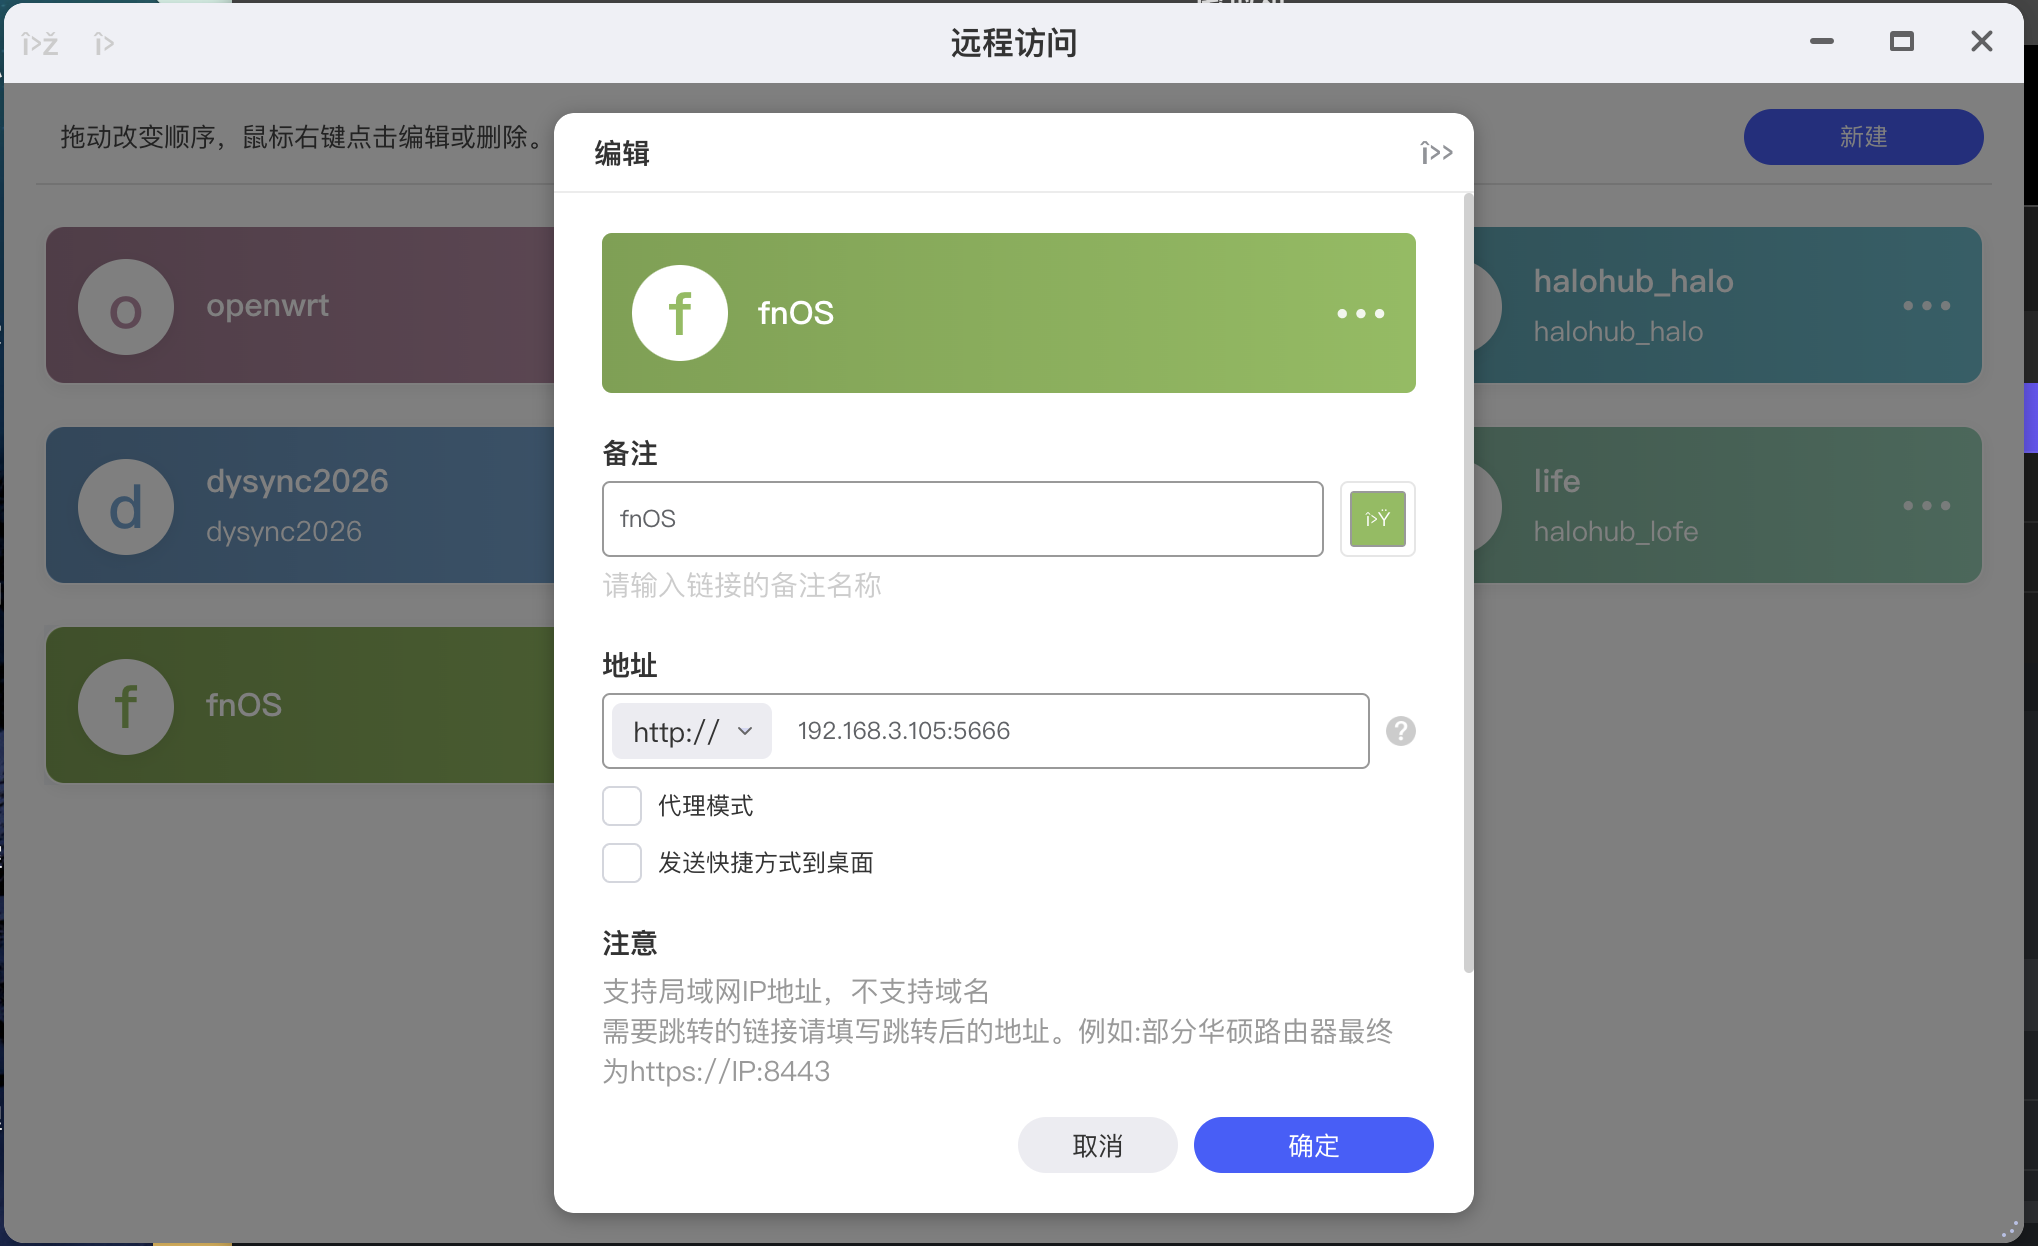This screenshot has width=2038, height=1246.
Task: Click the 备注 name input field
Action: (x=962, y=519)
